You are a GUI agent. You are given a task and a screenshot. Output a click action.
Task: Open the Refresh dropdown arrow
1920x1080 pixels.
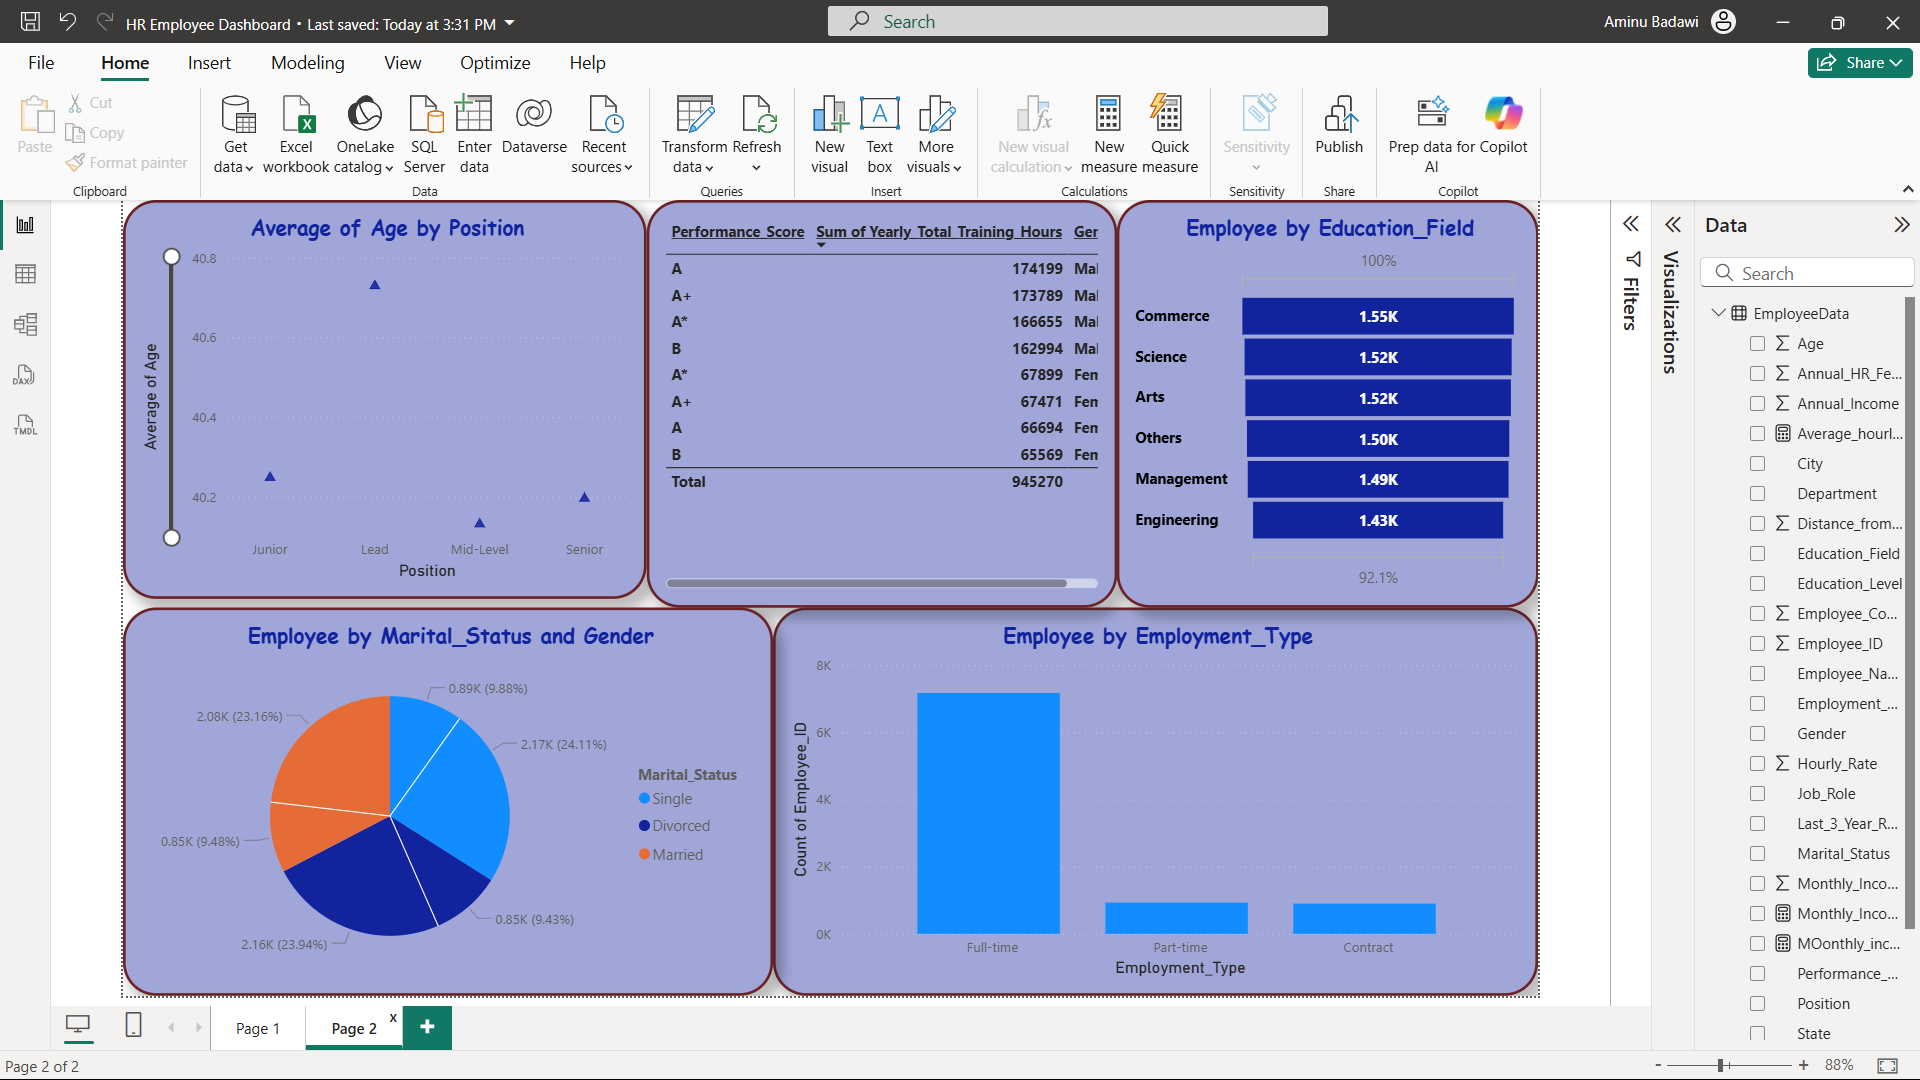pos(758,167)
